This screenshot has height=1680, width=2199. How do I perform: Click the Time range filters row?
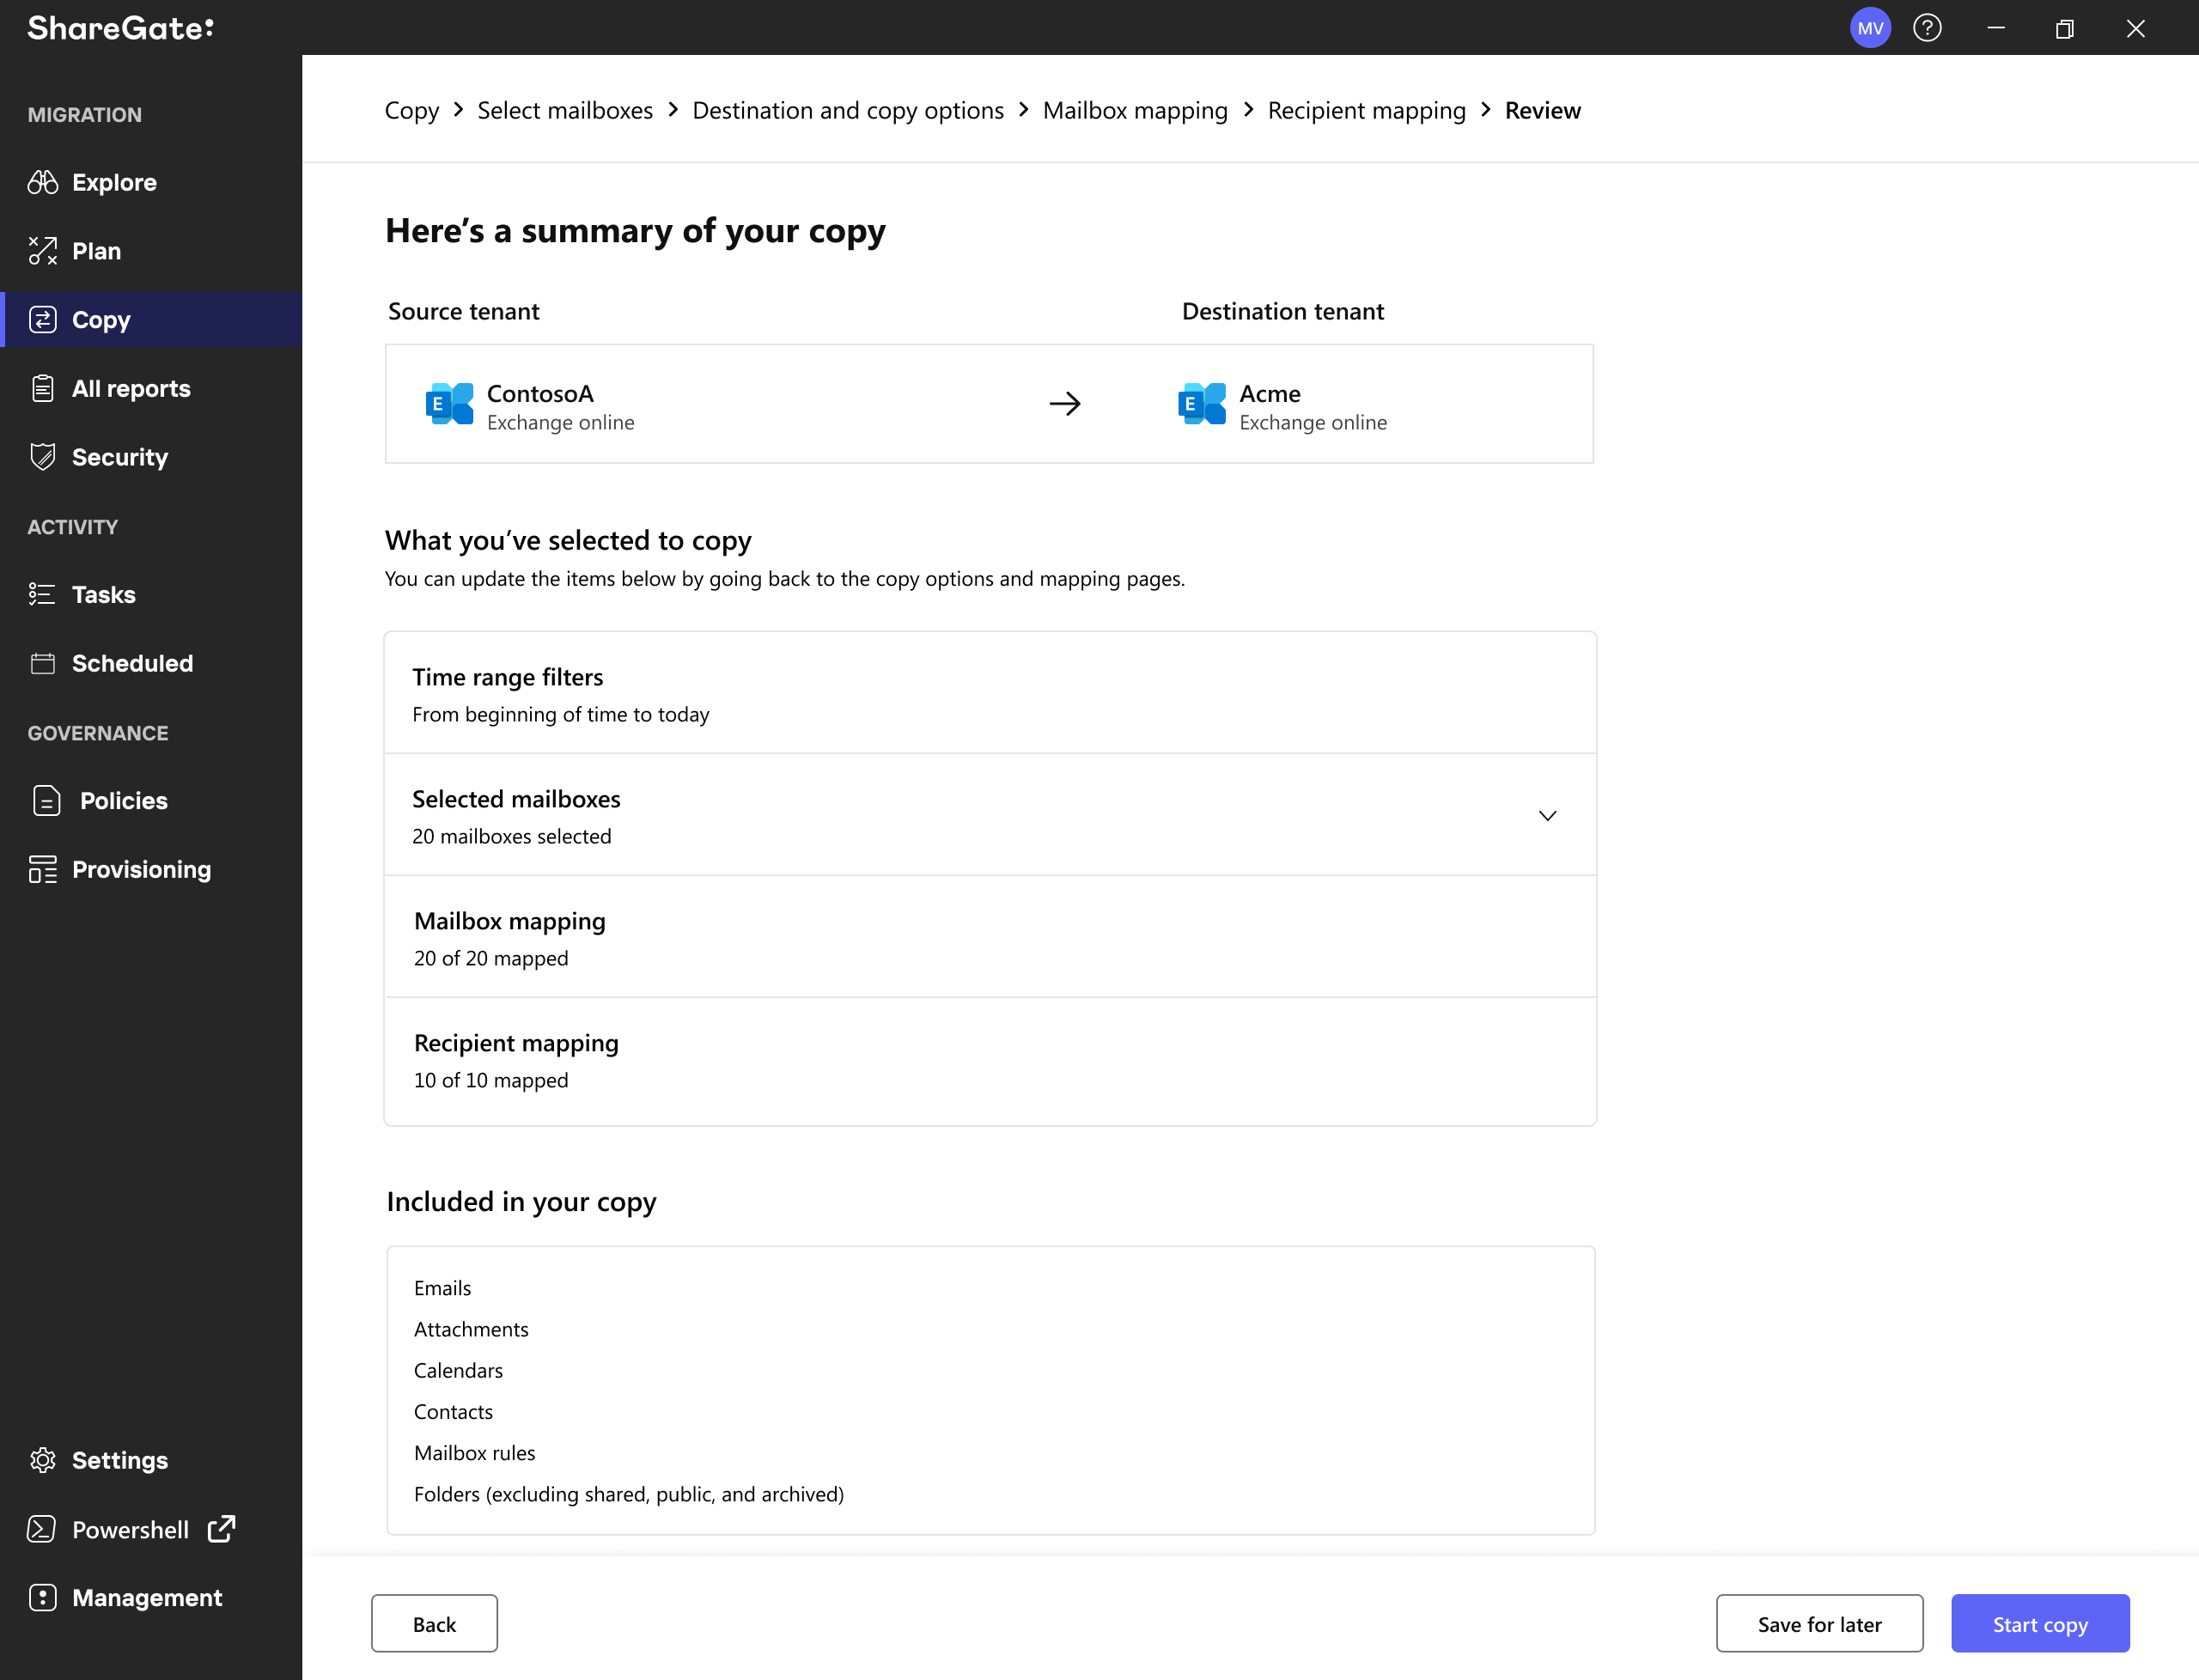pyautogui.click(x=990, y=693)
